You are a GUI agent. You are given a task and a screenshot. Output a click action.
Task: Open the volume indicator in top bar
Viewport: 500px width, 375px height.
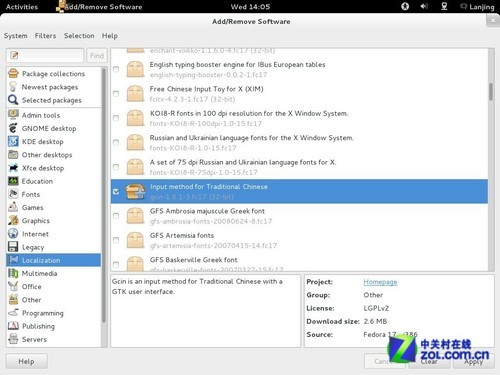tap(424, 6)
